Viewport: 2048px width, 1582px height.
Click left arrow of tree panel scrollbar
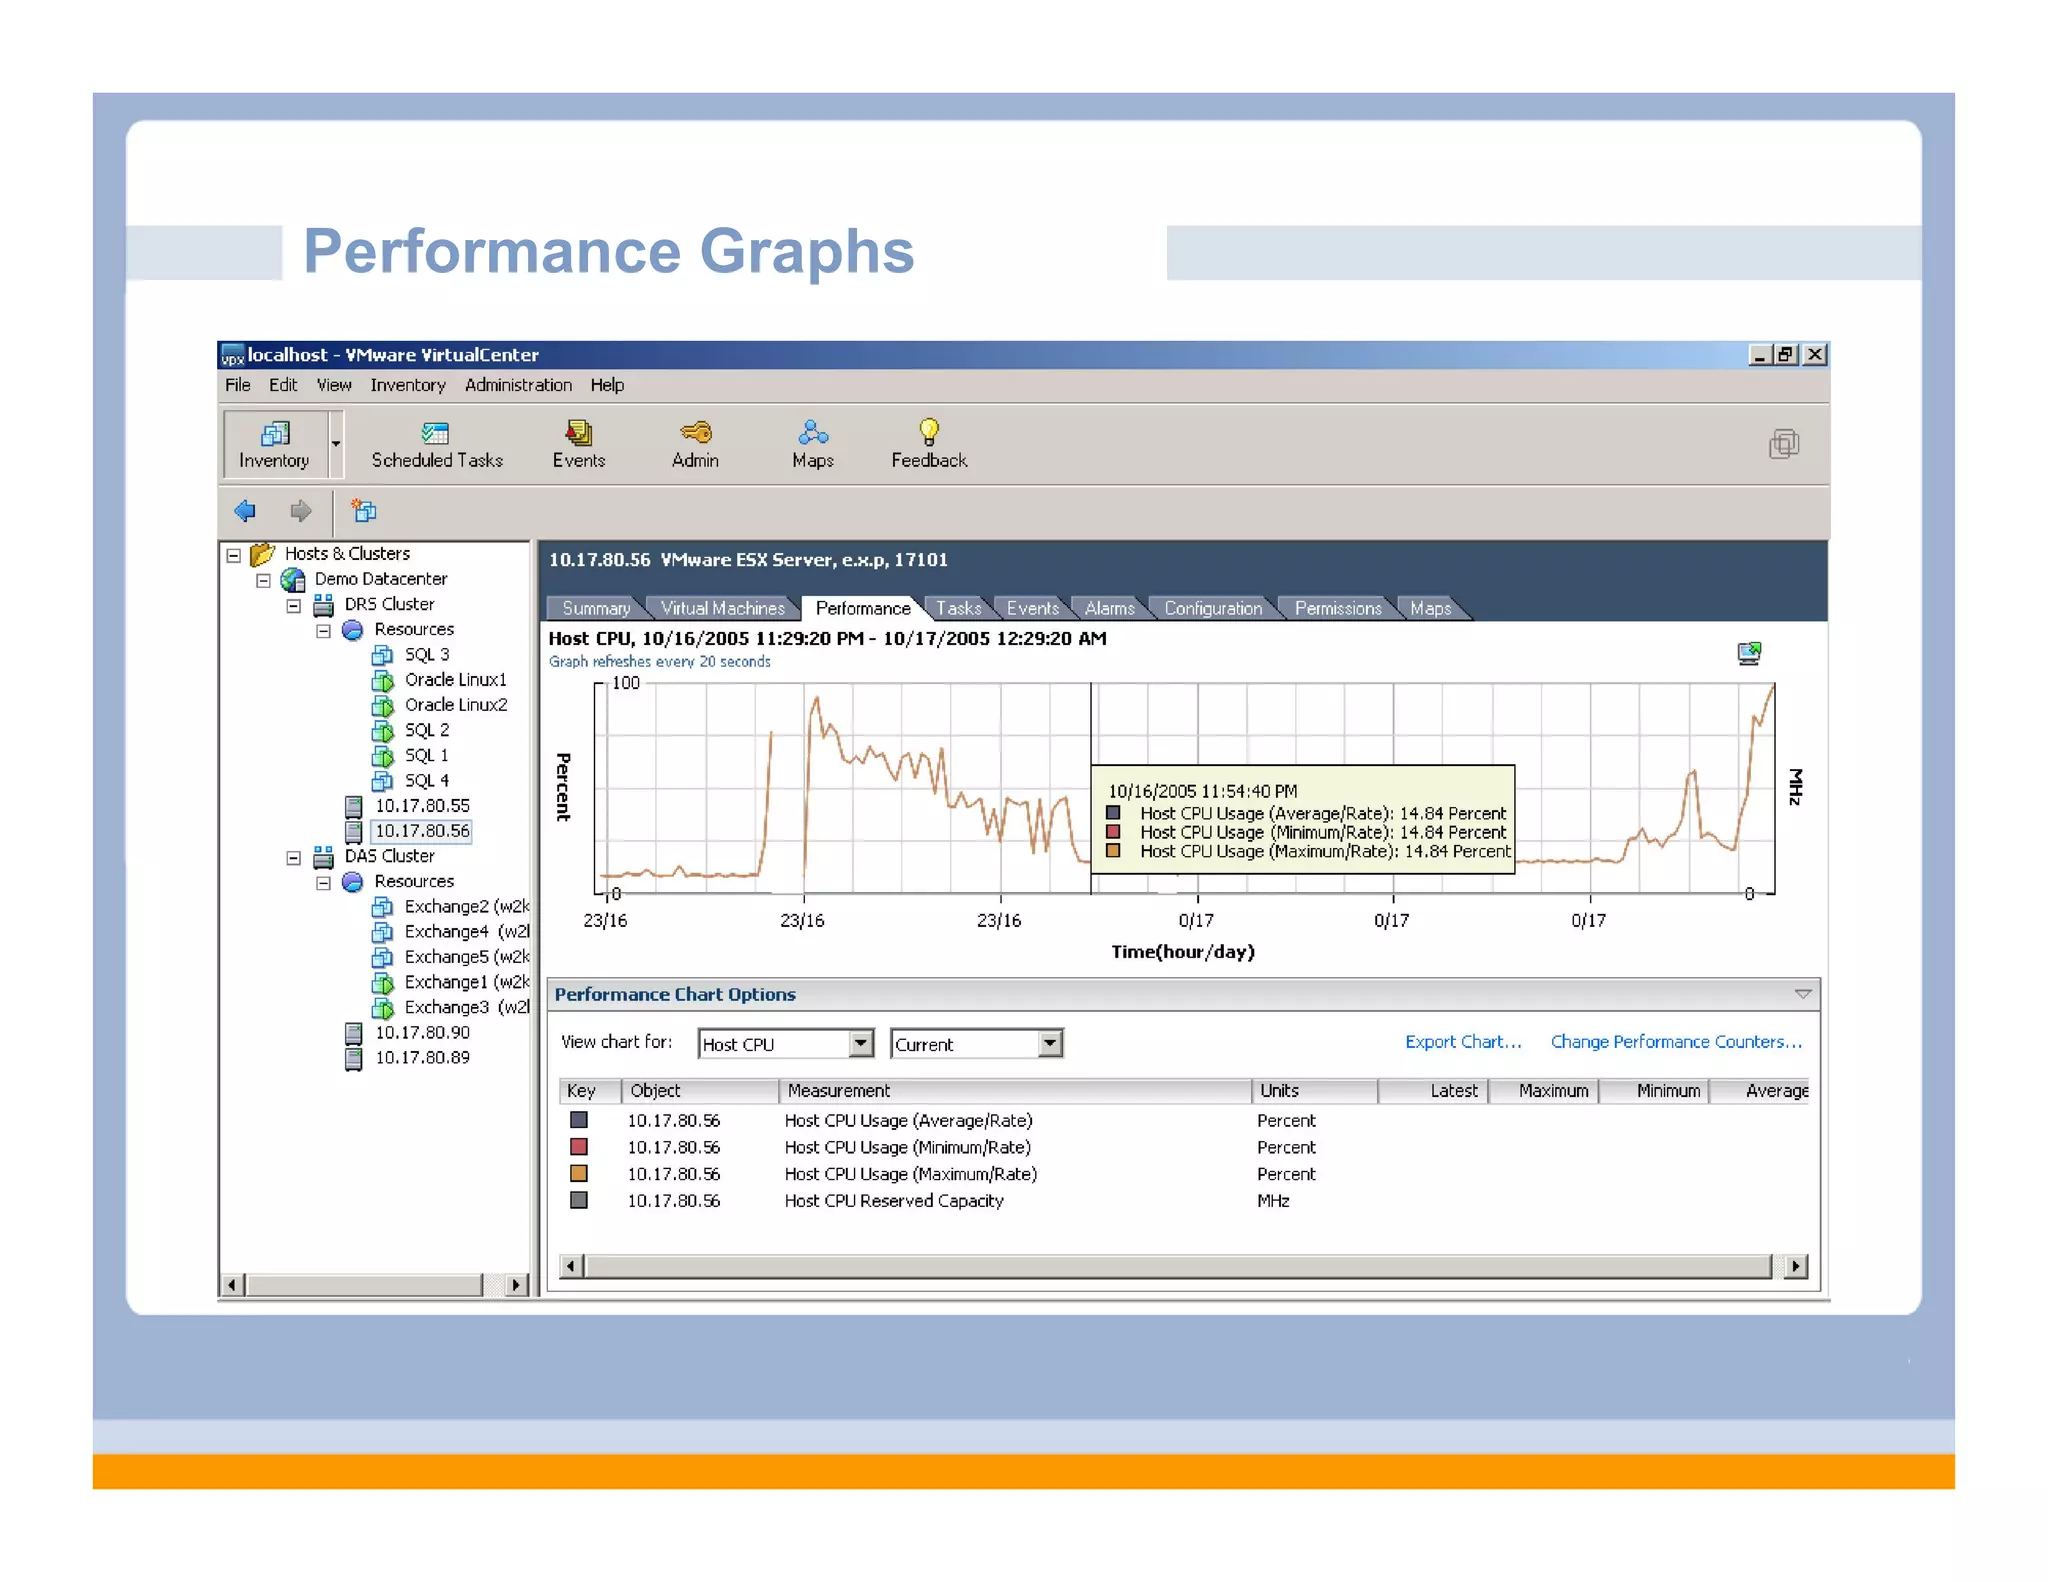[x=232, y=1285]
